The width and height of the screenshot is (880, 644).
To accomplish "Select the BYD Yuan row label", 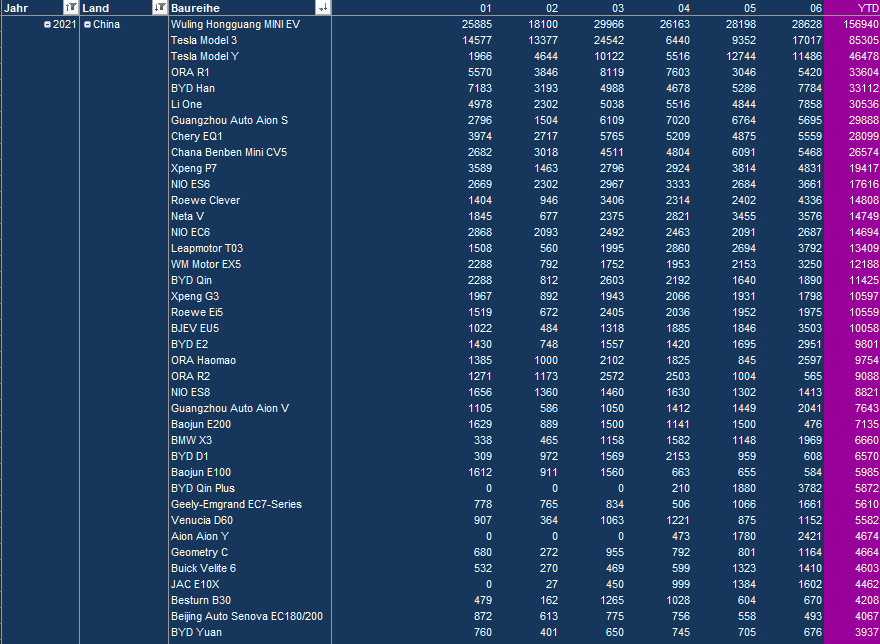I will tap(196, 632).
